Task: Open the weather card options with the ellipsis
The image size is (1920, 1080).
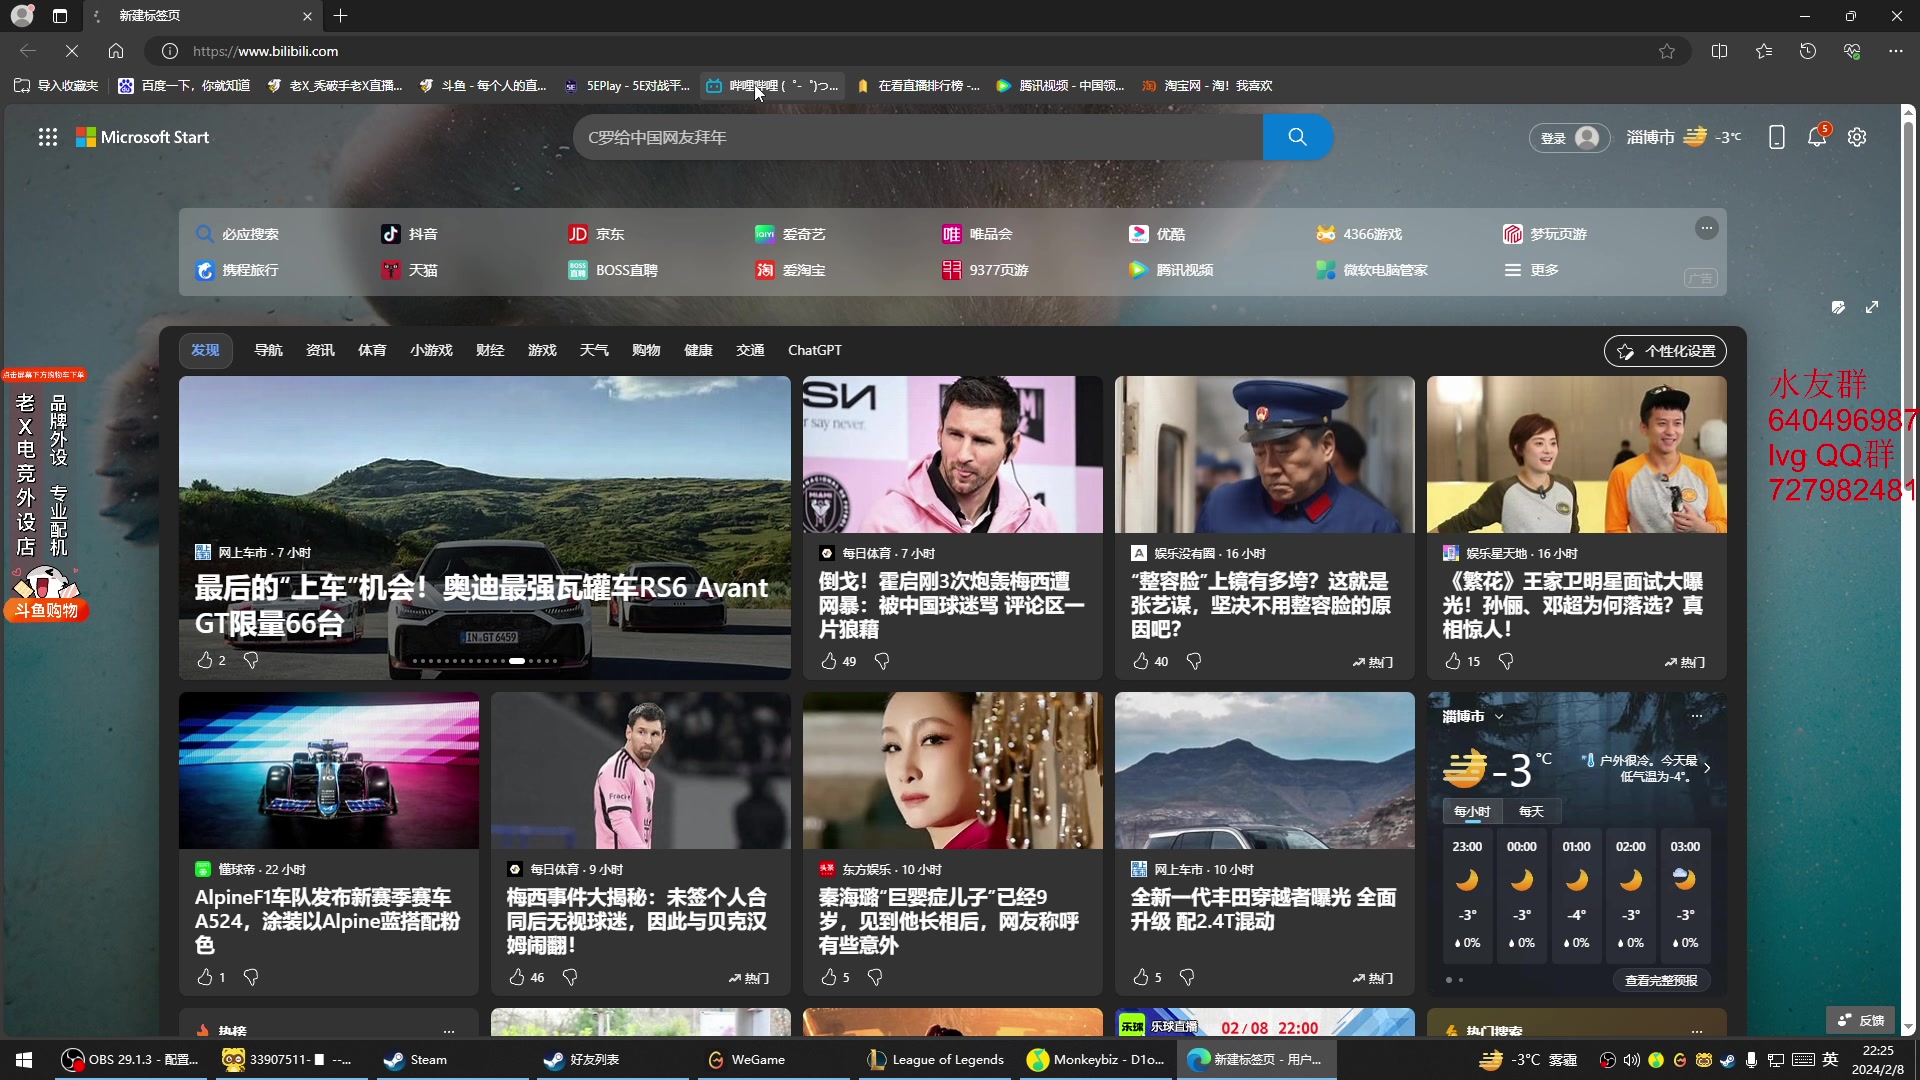Action: click(1695, 716)
